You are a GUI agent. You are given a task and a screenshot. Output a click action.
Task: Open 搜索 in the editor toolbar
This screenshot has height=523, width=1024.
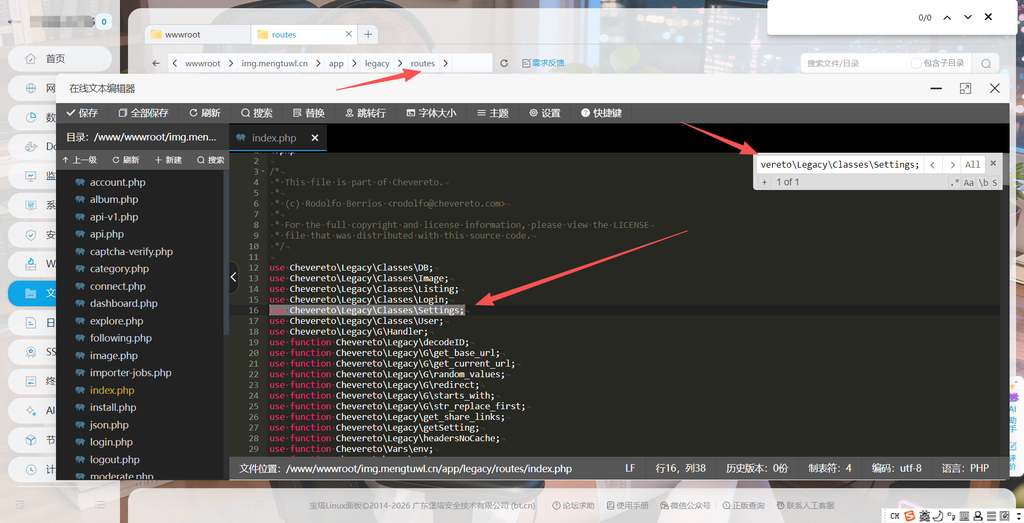pyautogui.click(x=257, y=113)
